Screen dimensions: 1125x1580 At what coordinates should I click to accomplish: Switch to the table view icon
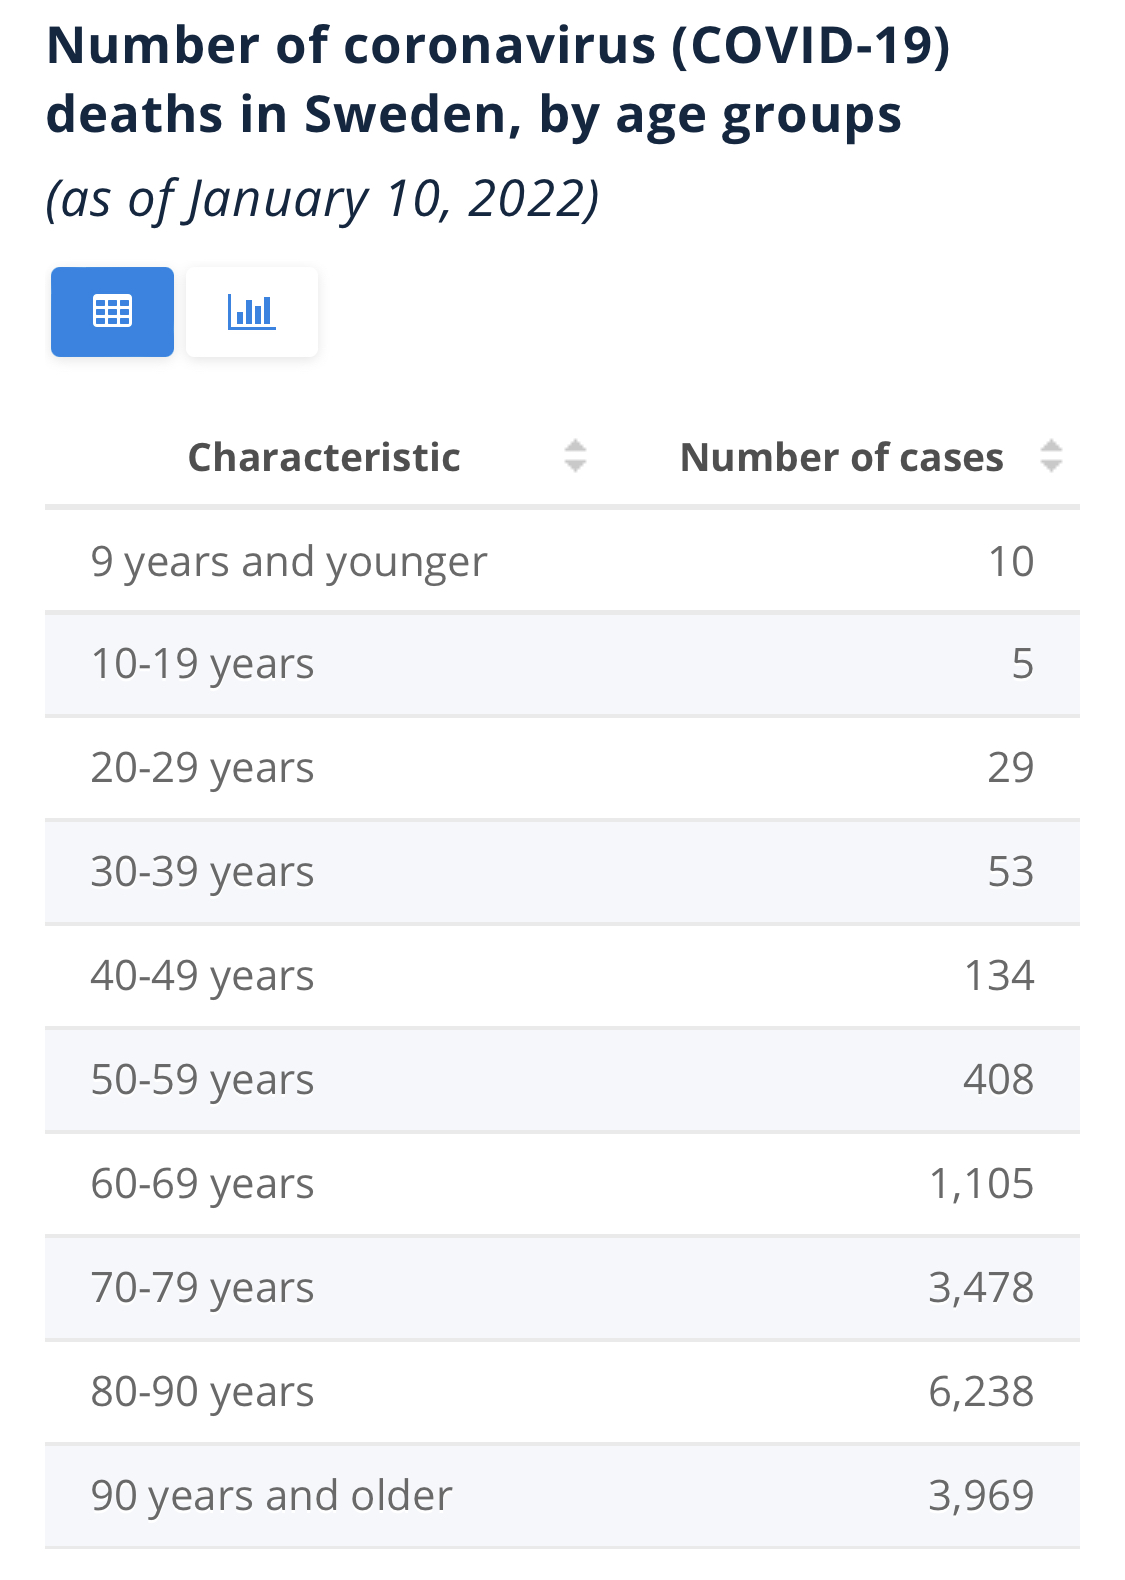[112, 312]
